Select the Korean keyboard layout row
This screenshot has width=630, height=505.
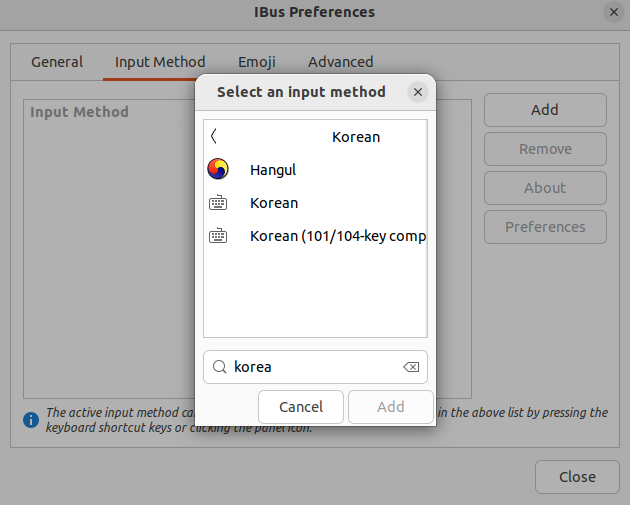315,203
